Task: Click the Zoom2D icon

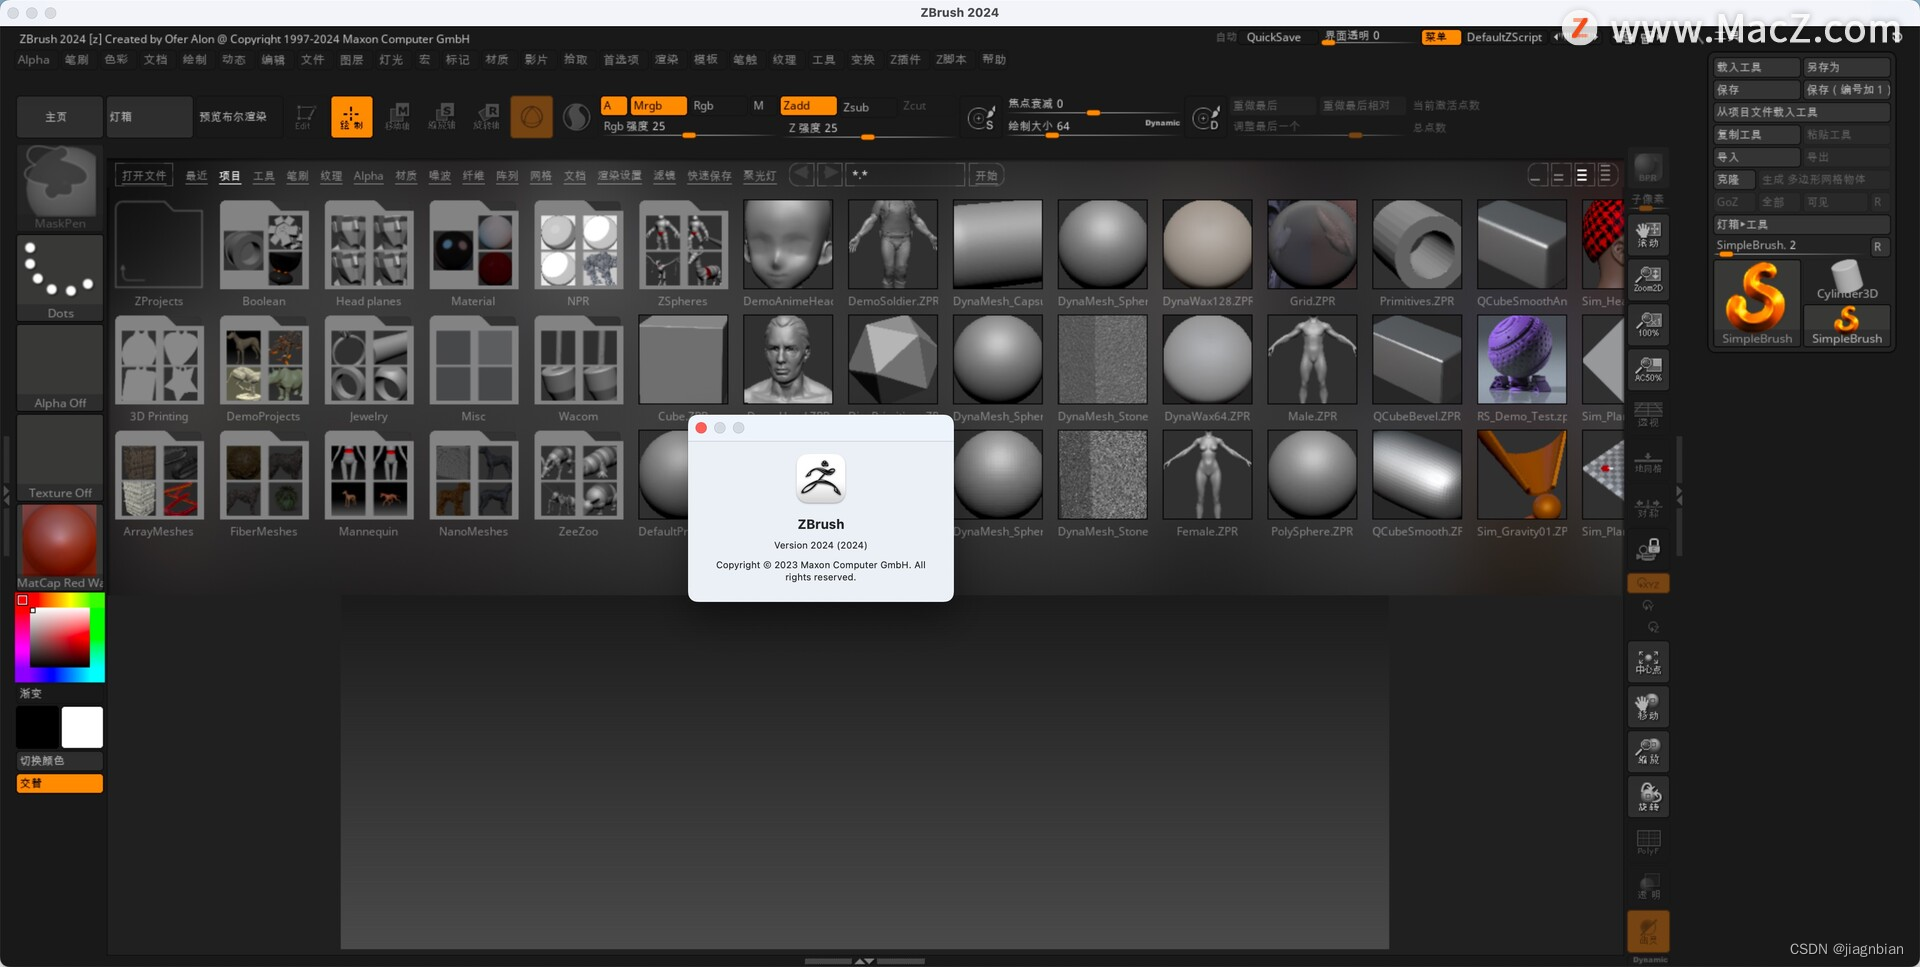Action: (1648, 279)
